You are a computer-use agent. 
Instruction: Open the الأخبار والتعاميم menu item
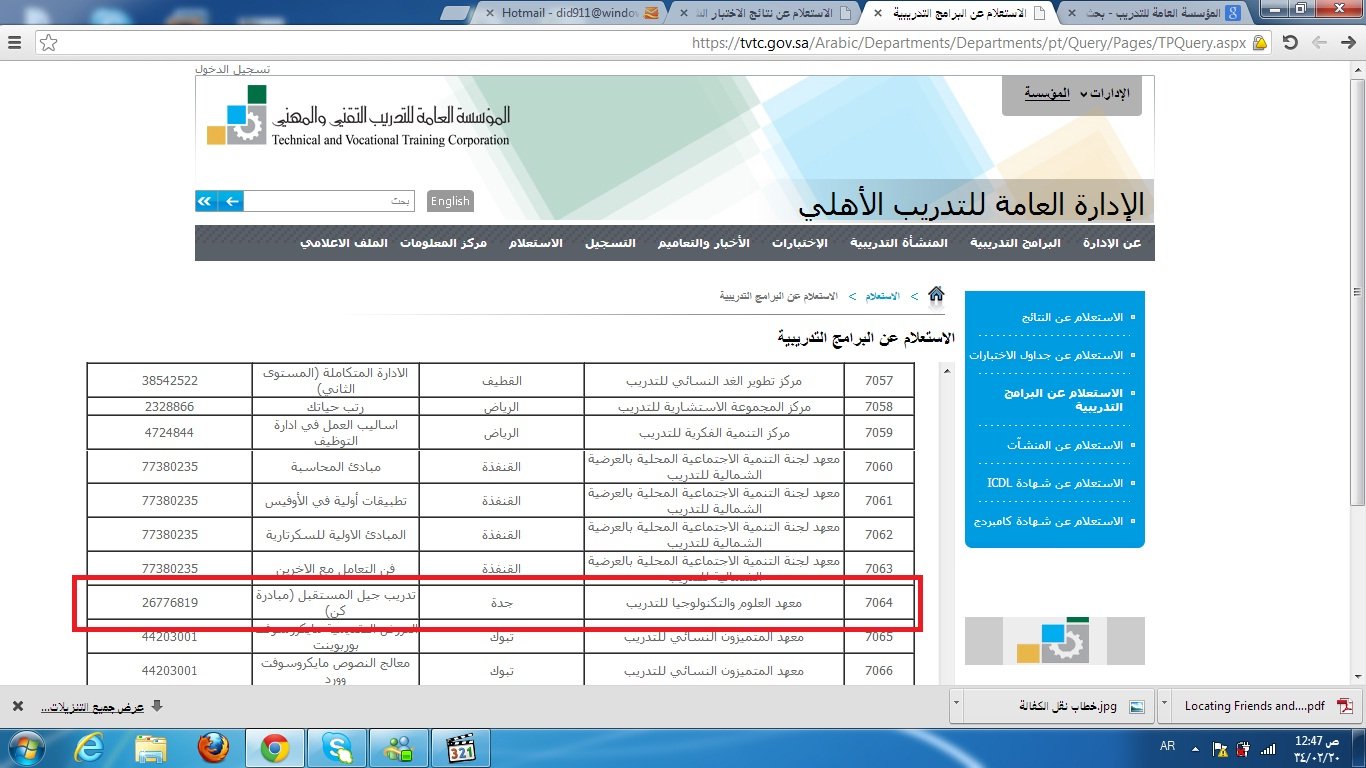click(x=704, y=243)
